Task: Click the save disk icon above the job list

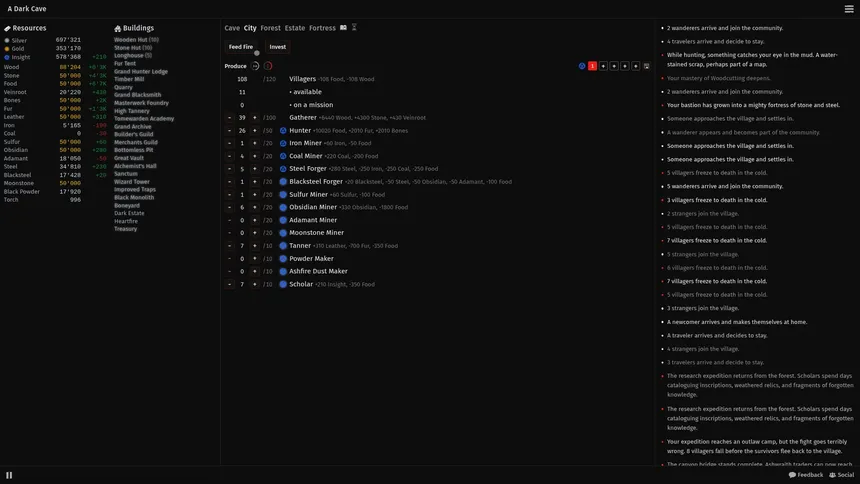Action: 647,66
